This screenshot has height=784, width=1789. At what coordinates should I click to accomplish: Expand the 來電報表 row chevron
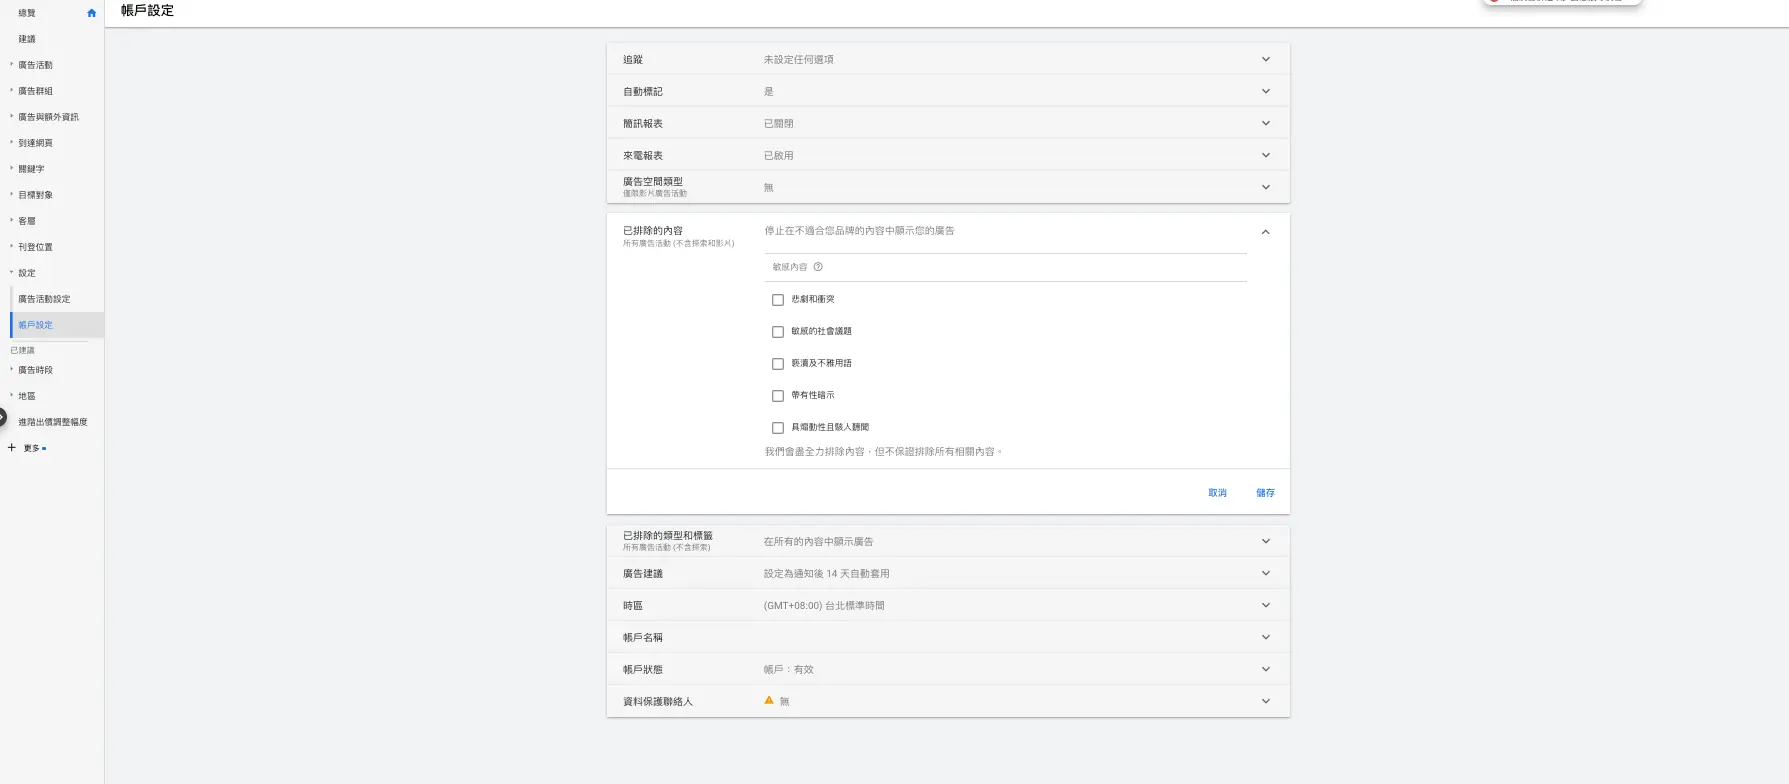(1266, 156)
